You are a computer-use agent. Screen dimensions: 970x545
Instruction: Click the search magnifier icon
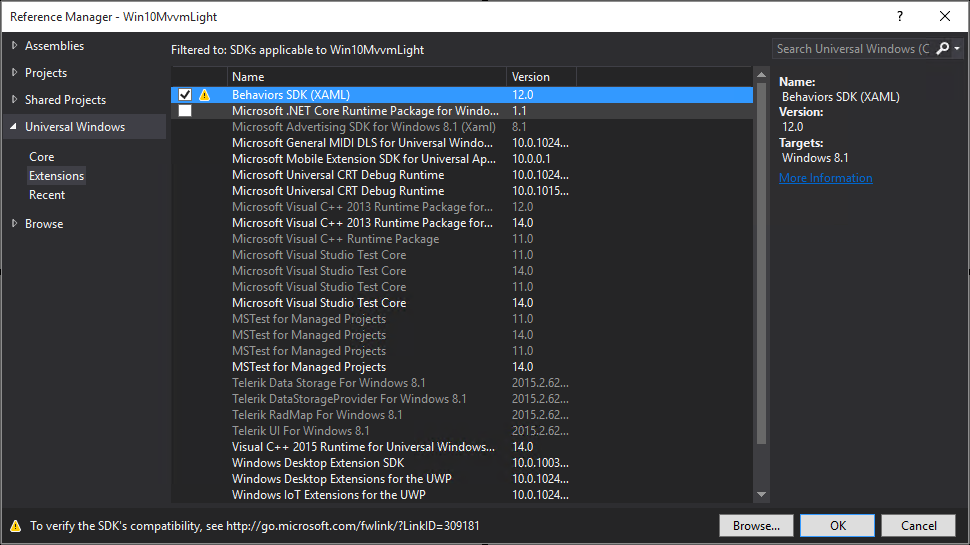click(x=942, y=48)
